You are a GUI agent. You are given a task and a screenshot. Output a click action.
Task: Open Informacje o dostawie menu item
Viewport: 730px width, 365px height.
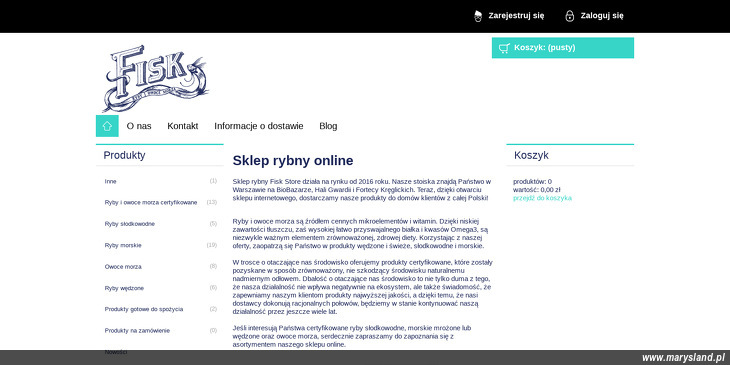[x=258, y=126]
